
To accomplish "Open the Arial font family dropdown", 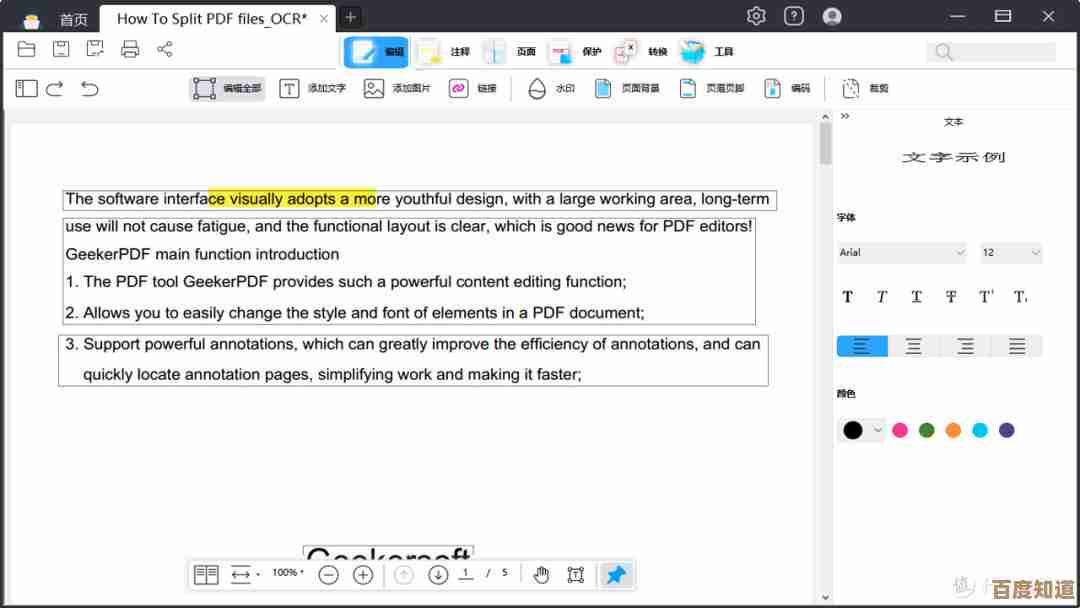I will 902,253.
